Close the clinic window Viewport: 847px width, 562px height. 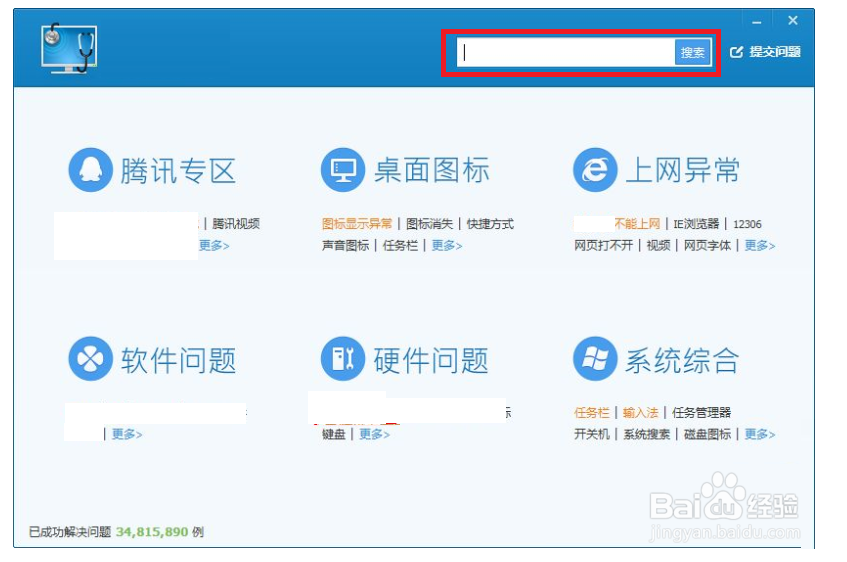792,21
